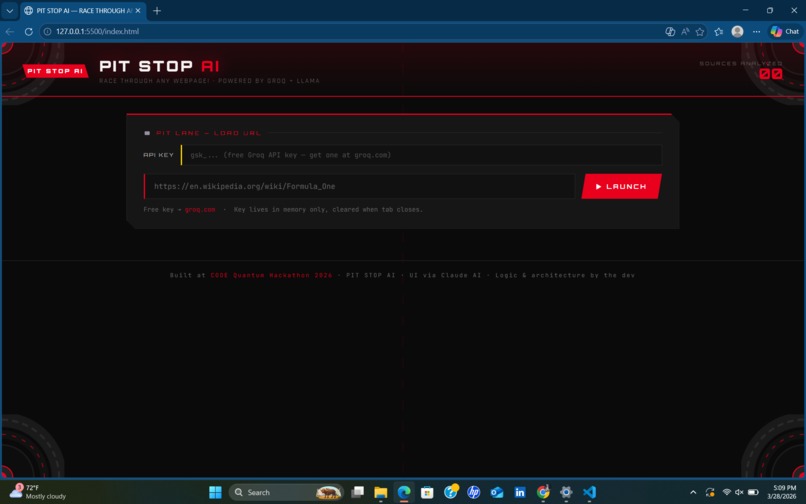
Task: Open the Edge settings ellipsis menu
Action: [756, 31]
